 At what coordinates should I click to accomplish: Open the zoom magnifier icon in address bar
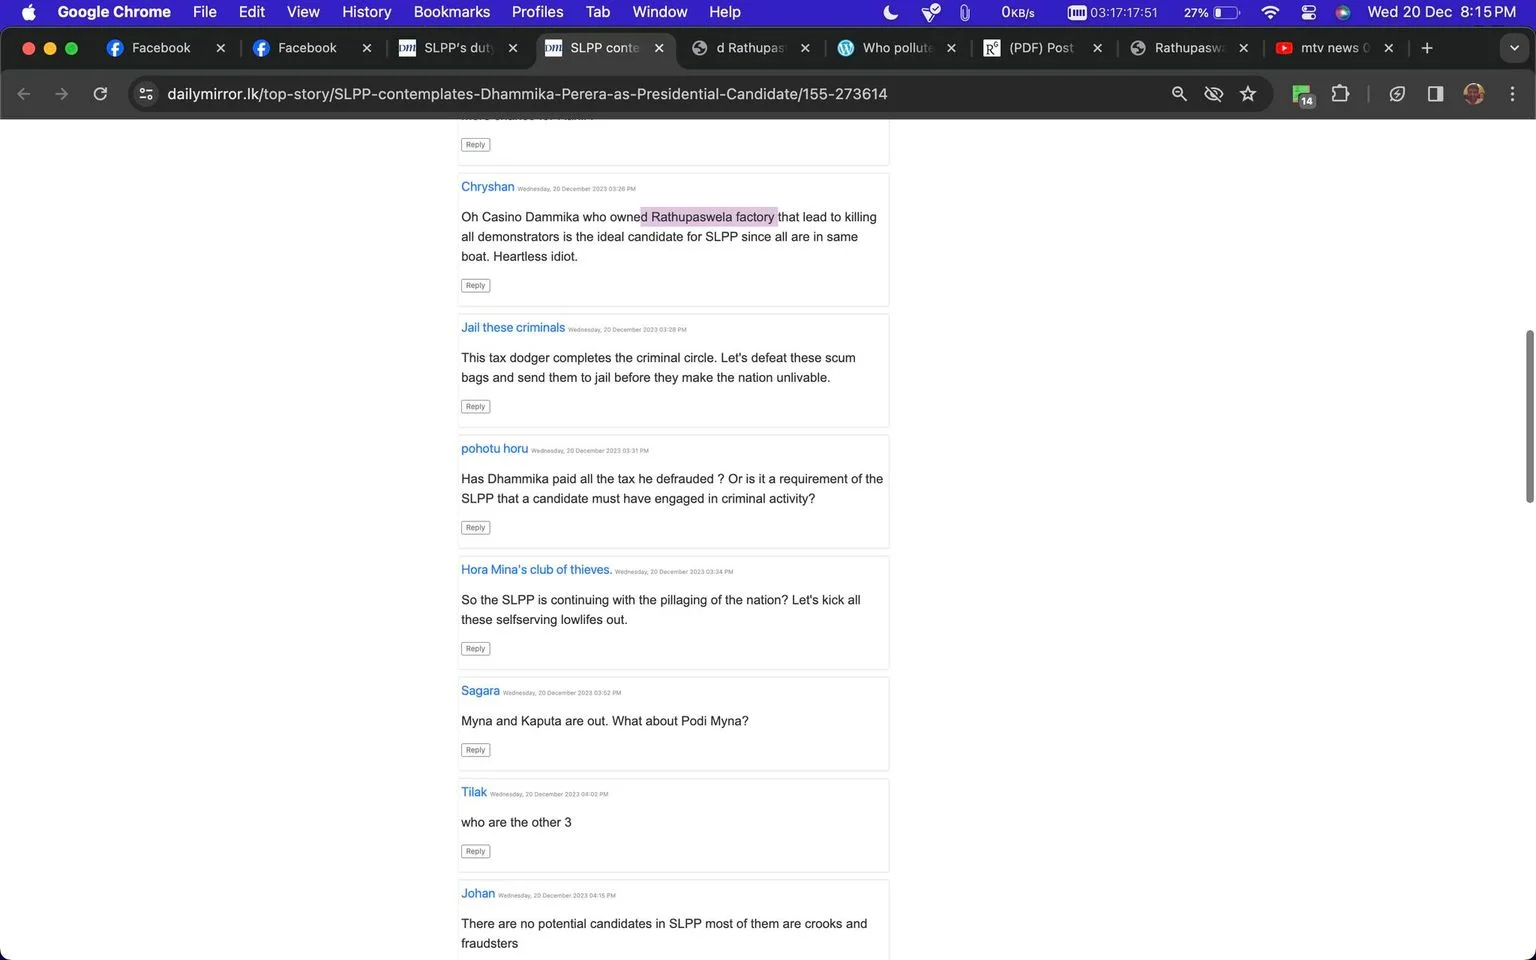tap(1180, 94)
